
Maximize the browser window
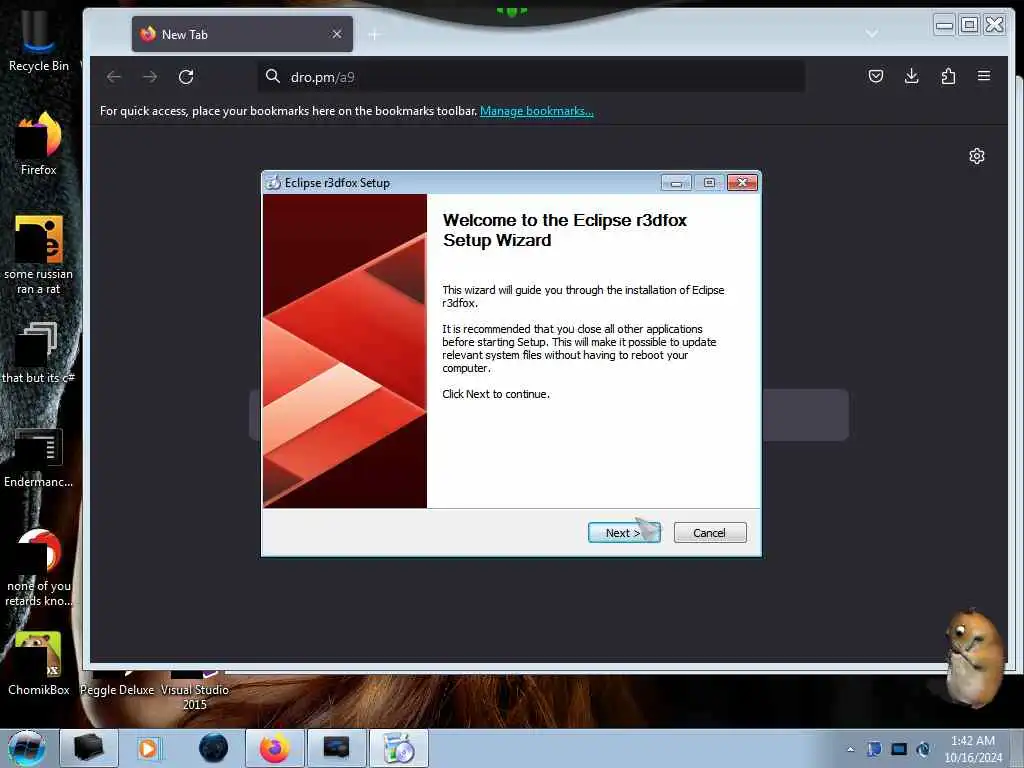click(969, 25)
